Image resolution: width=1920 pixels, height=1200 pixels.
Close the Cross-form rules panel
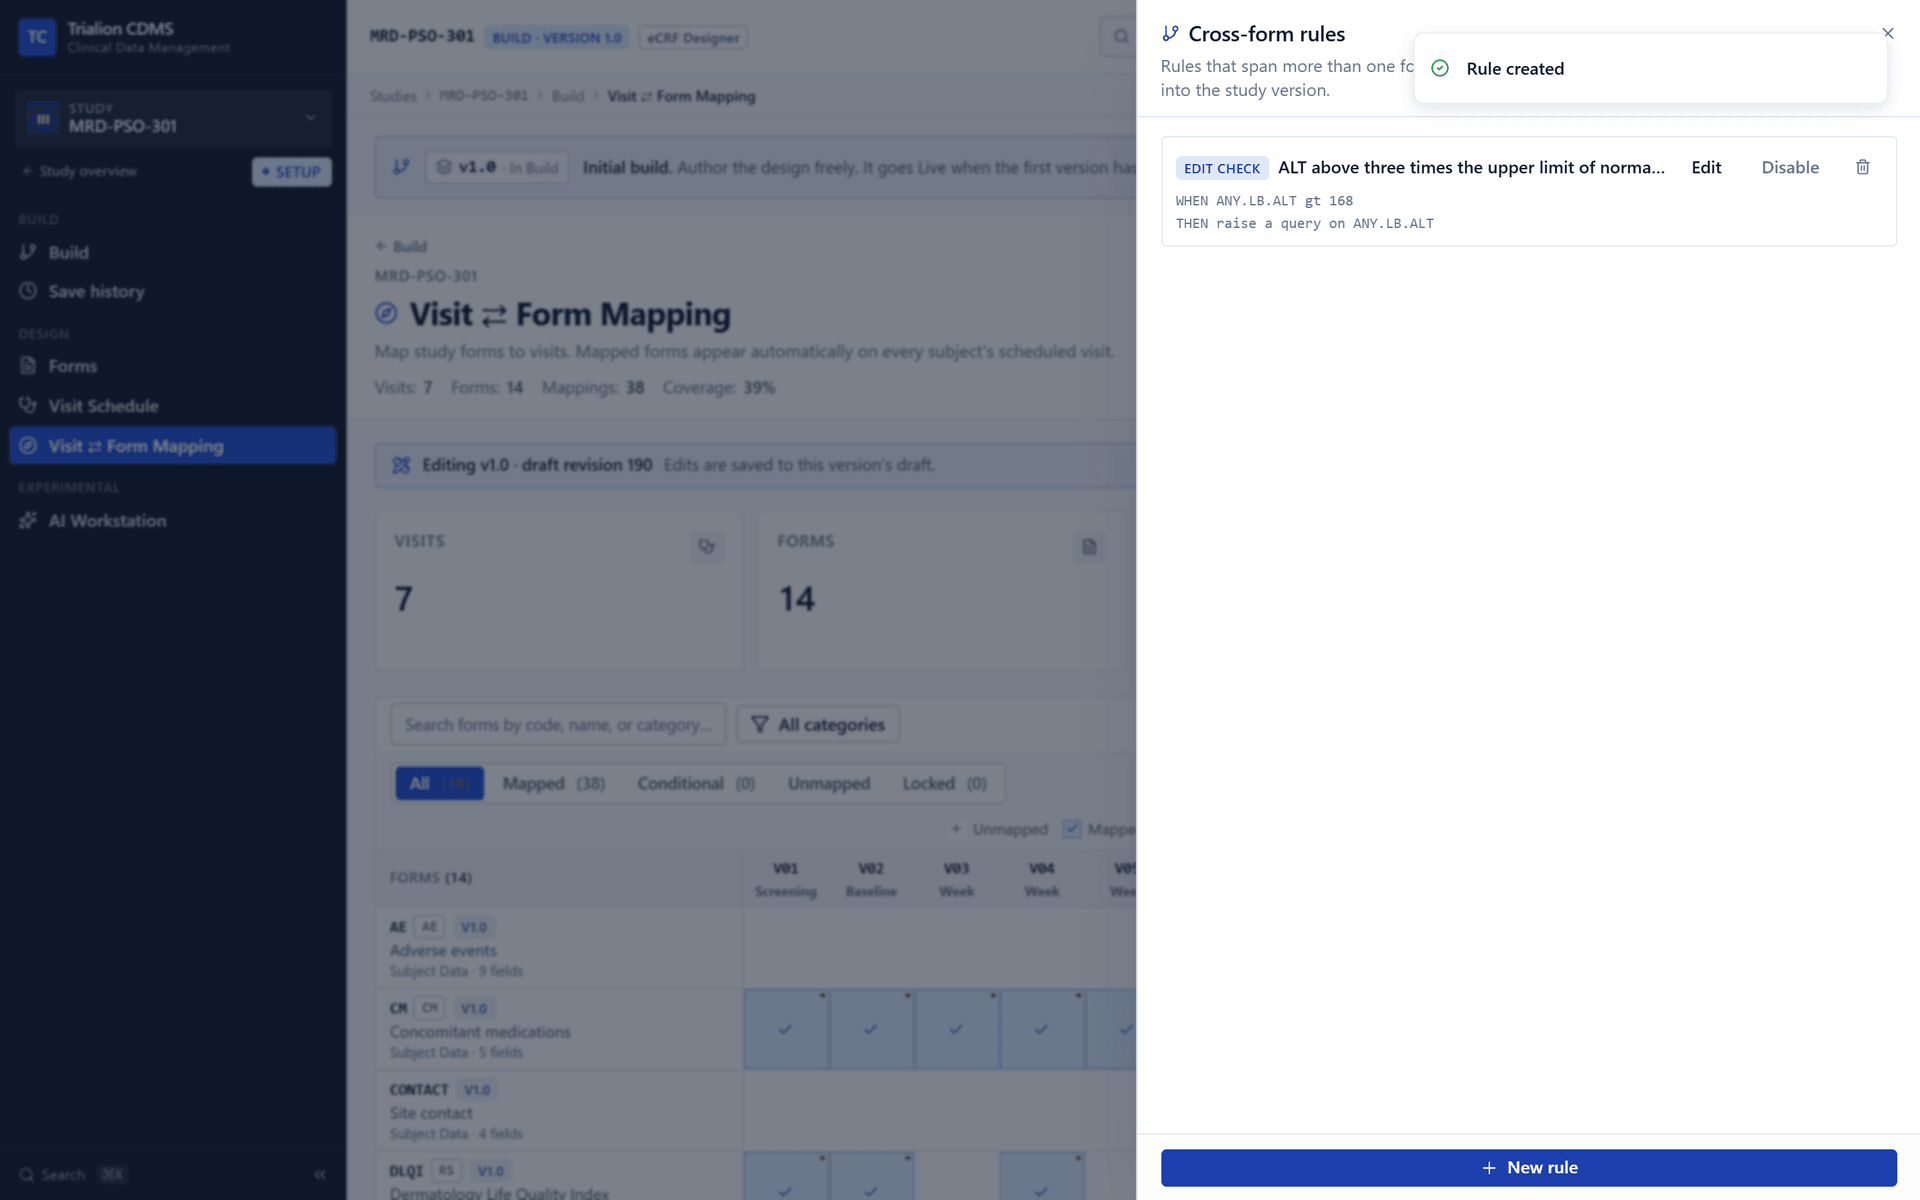click(x=1888, y=33)
